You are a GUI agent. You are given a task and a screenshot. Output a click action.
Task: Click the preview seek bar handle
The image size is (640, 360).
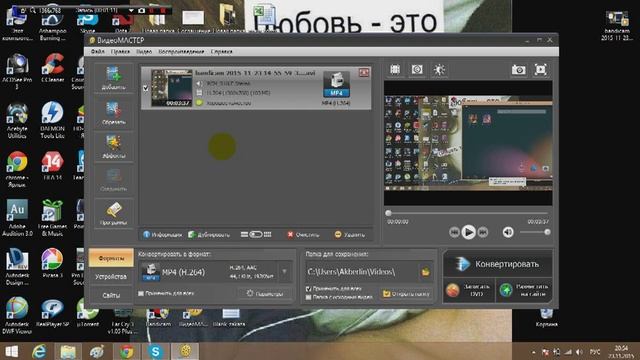[x=389, y=213]
